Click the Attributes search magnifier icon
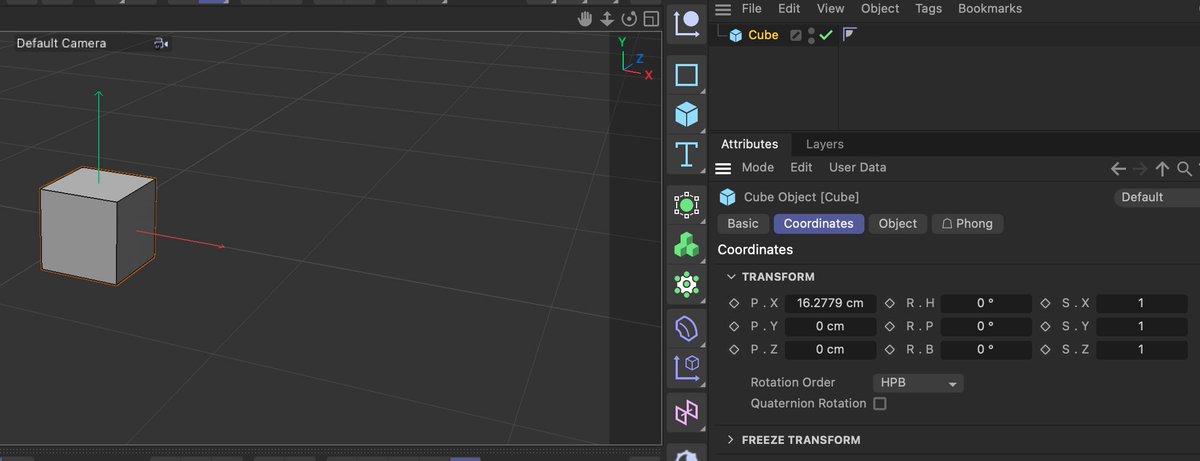The height and width of the screenshot is (461, 1200). coord(1184,169)
